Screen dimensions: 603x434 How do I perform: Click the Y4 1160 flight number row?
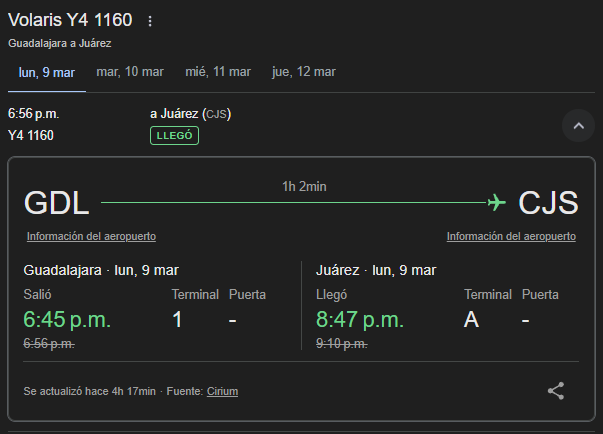click(31, 135)
